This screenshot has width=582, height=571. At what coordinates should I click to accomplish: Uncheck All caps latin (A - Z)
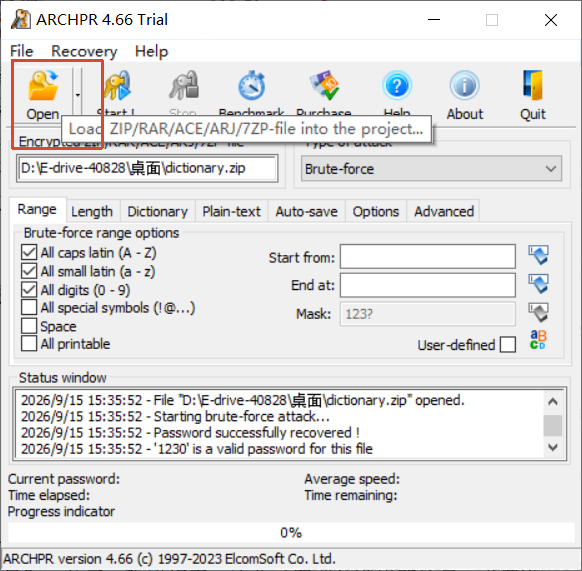click(x=29, y=252)
